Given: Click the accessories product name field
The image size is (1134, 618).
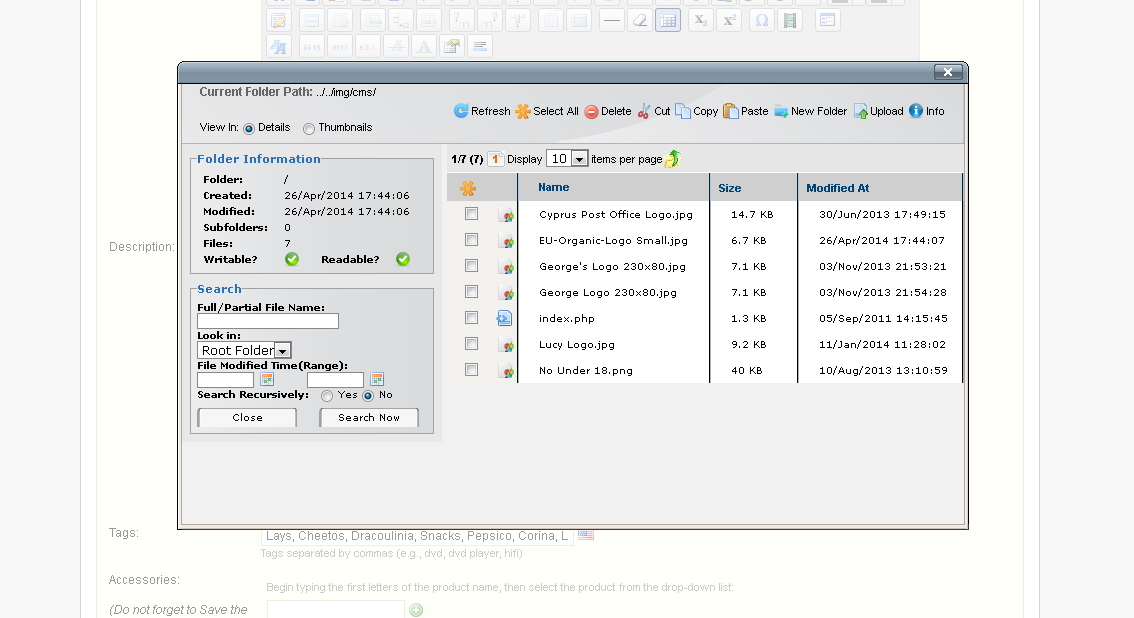Looking at the screenshot, I should pos(336,609).
